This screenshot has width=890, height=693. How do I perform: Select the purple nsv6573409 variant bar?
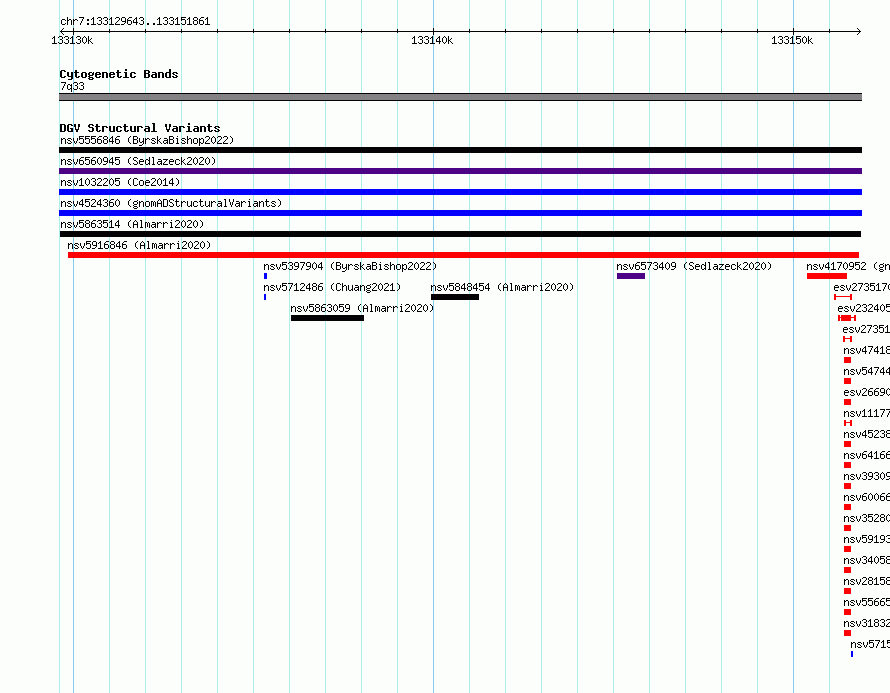pyautogui.click(x=631, y=276)
